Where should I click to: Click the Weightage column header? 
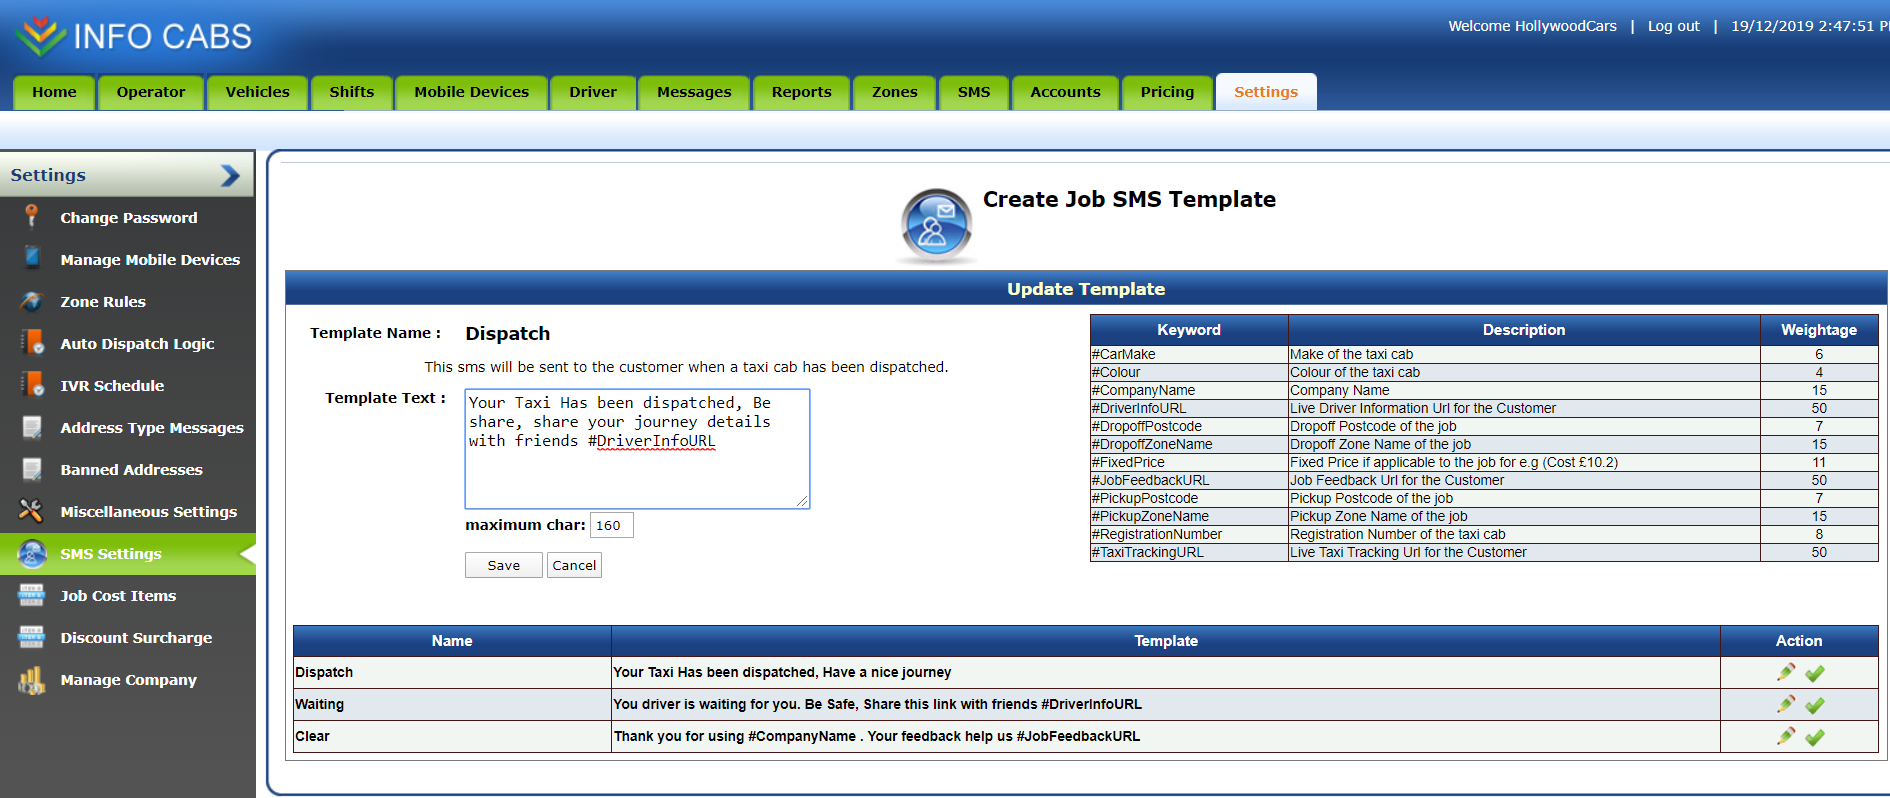click(x=1819, y=330)
